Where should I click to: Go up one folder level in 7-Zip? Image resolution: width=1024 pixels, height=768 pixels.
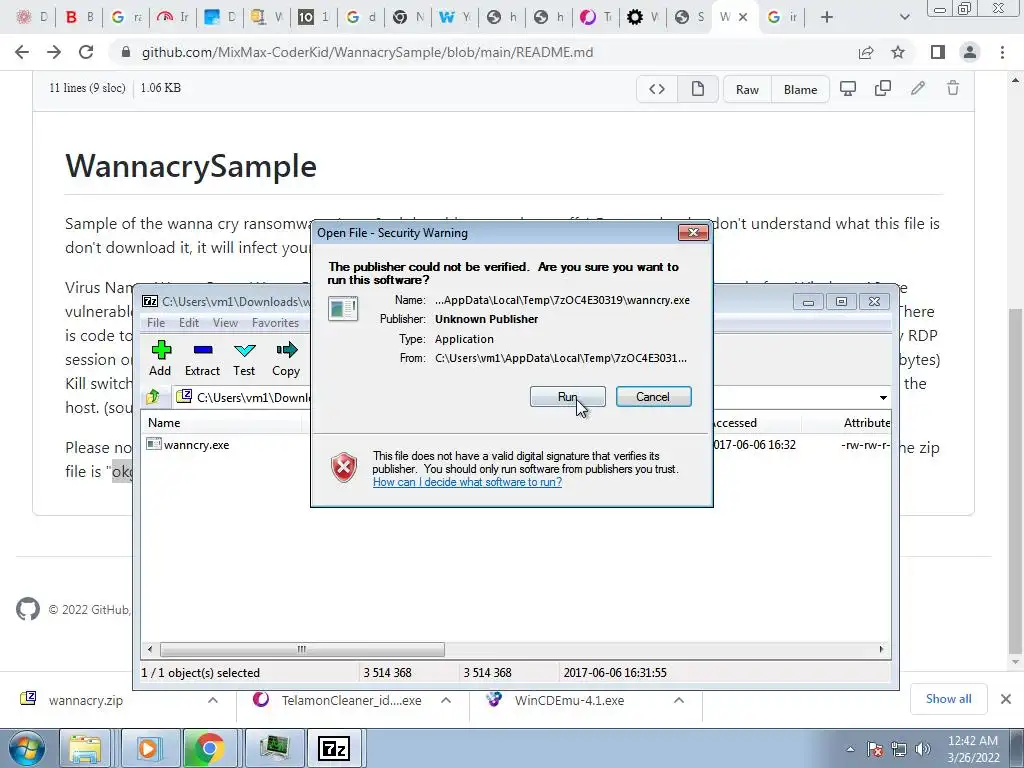pyautogui.click(x=154, y=396)
